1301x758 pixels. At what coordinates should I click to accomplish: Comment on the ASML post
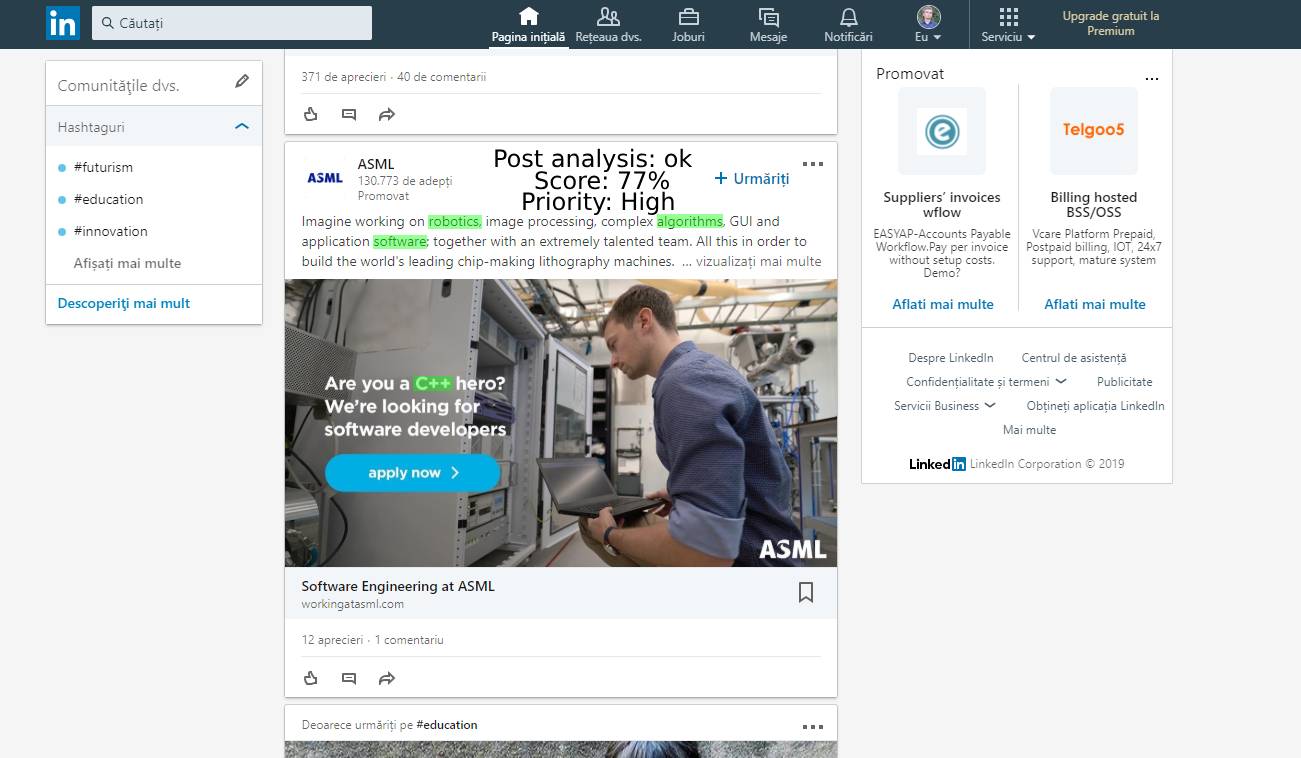point(349,678)
